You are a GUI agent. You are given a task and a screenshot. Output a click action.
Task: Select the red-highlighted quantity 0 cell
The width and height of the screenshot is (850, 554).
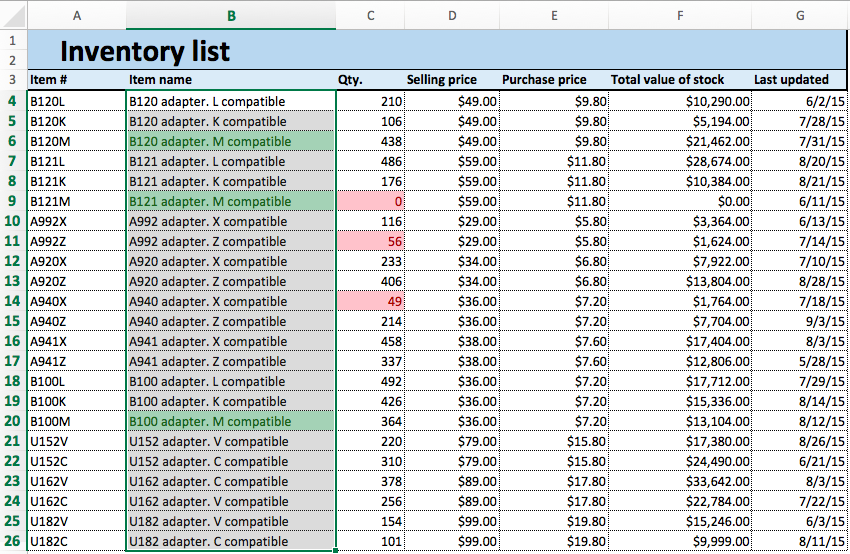(371, 201)
